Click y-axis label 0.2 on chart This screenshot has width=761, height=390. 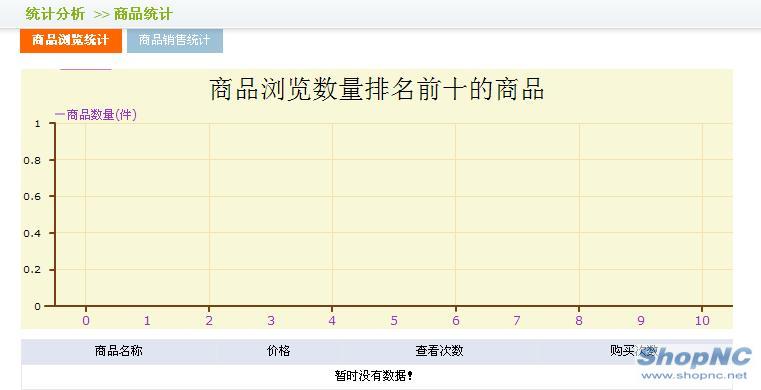[x=32, y=270]
